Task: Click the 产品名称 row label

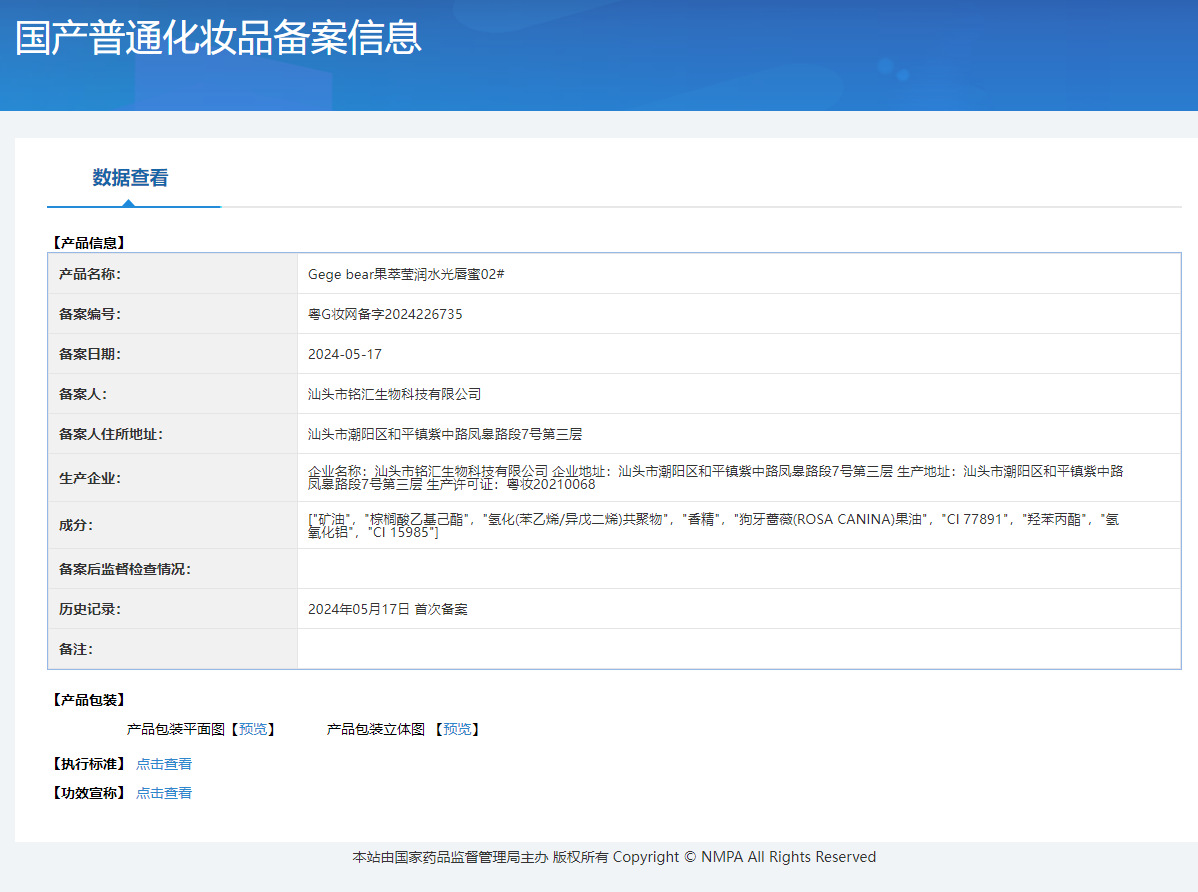Action: coord(89,274)
